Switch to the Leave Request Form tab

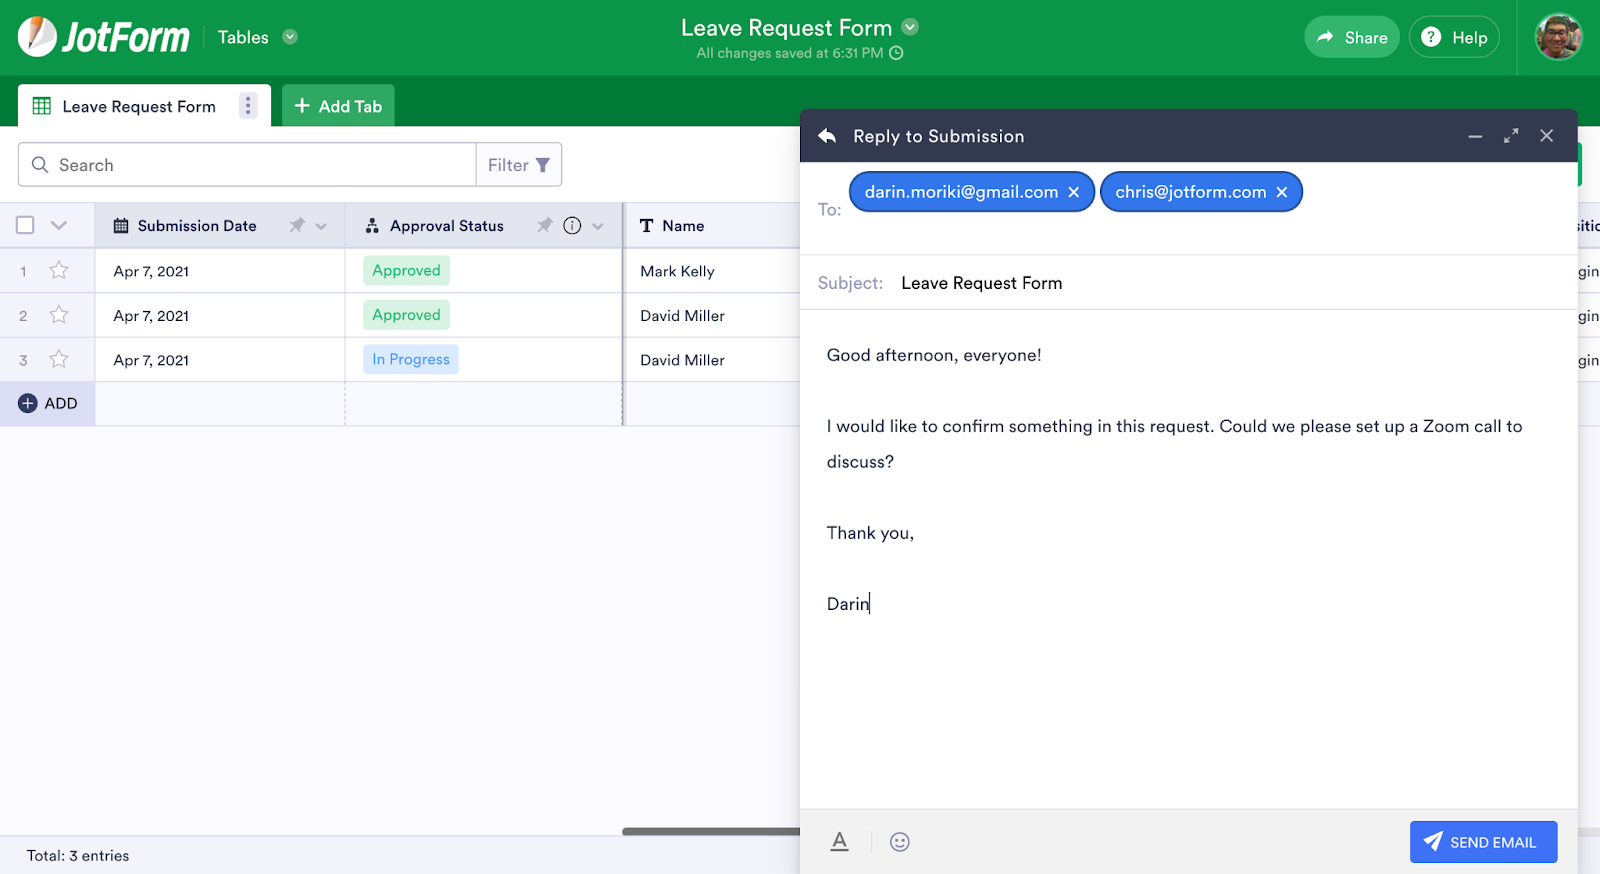pyautogui.click(x=138, y=106)
